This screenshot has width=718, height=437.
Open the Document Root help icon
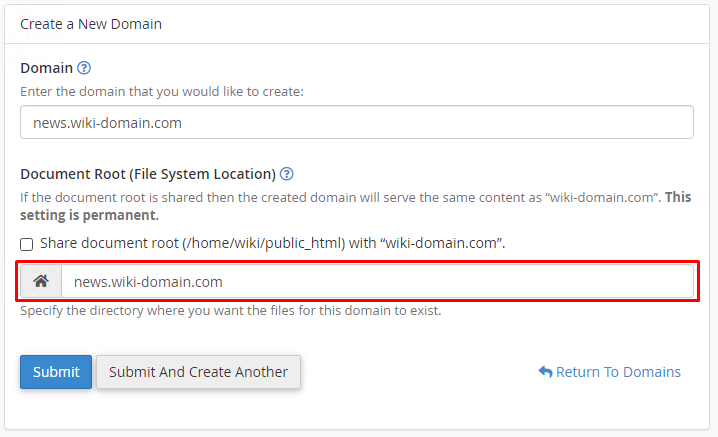(x=287, y=173)
